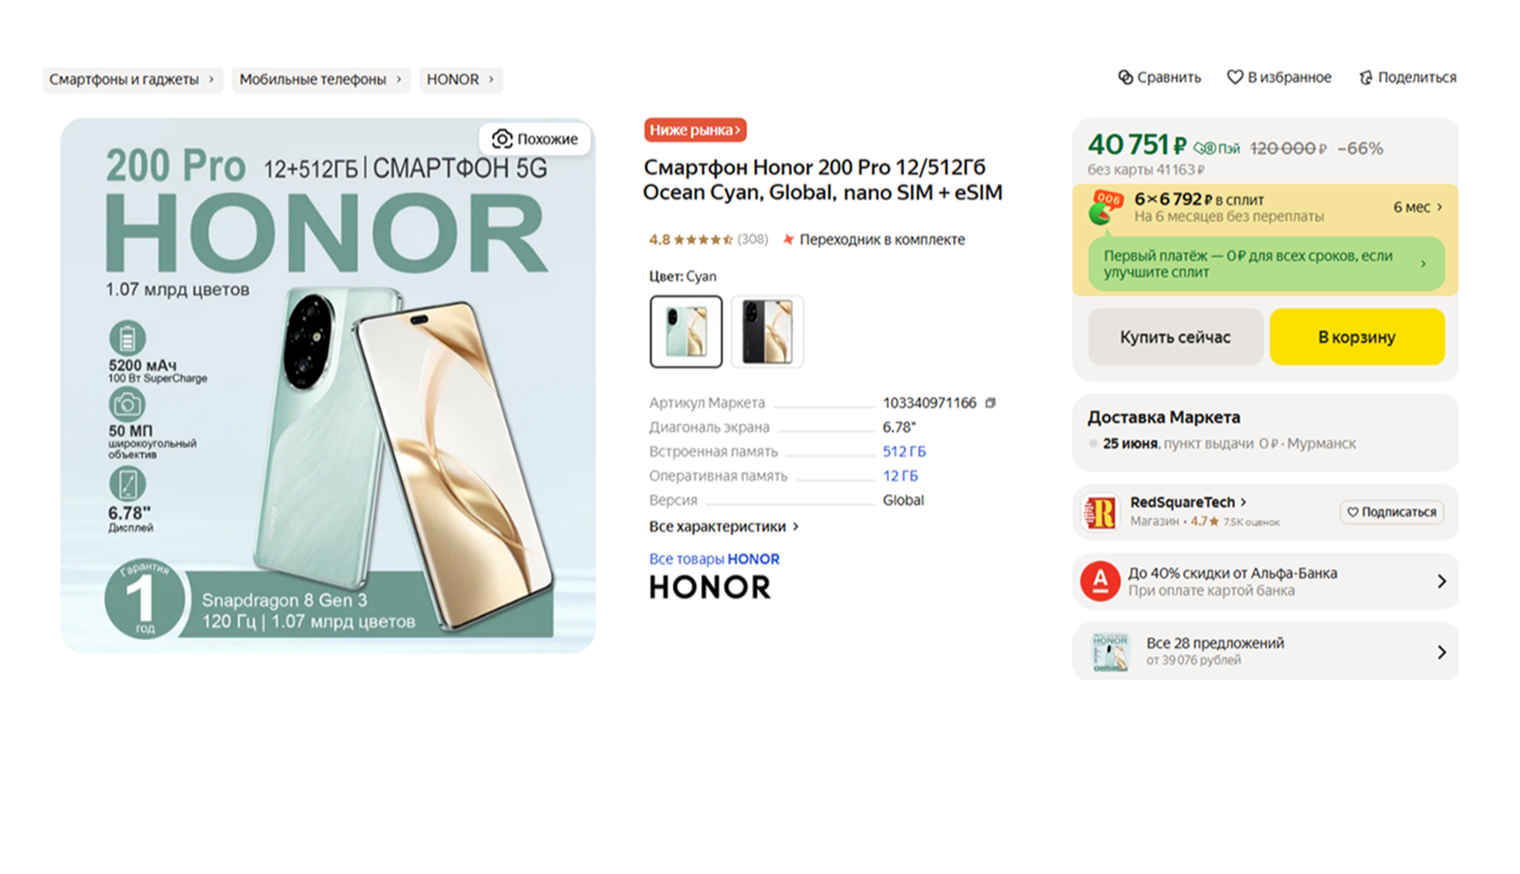Select the Cyan color variant thumbnail
The height and width of the screenshot is (874, 1520).
coord(686,332)
